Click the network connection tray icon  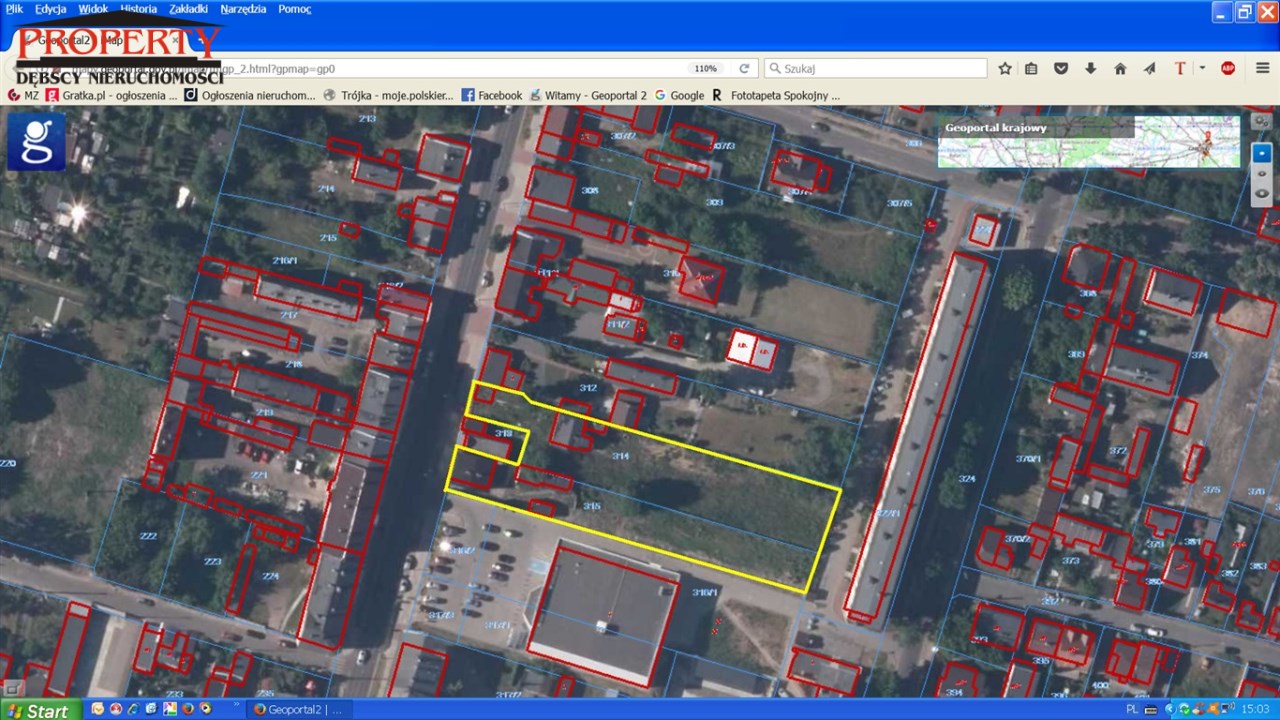(x=1227, y=709)
